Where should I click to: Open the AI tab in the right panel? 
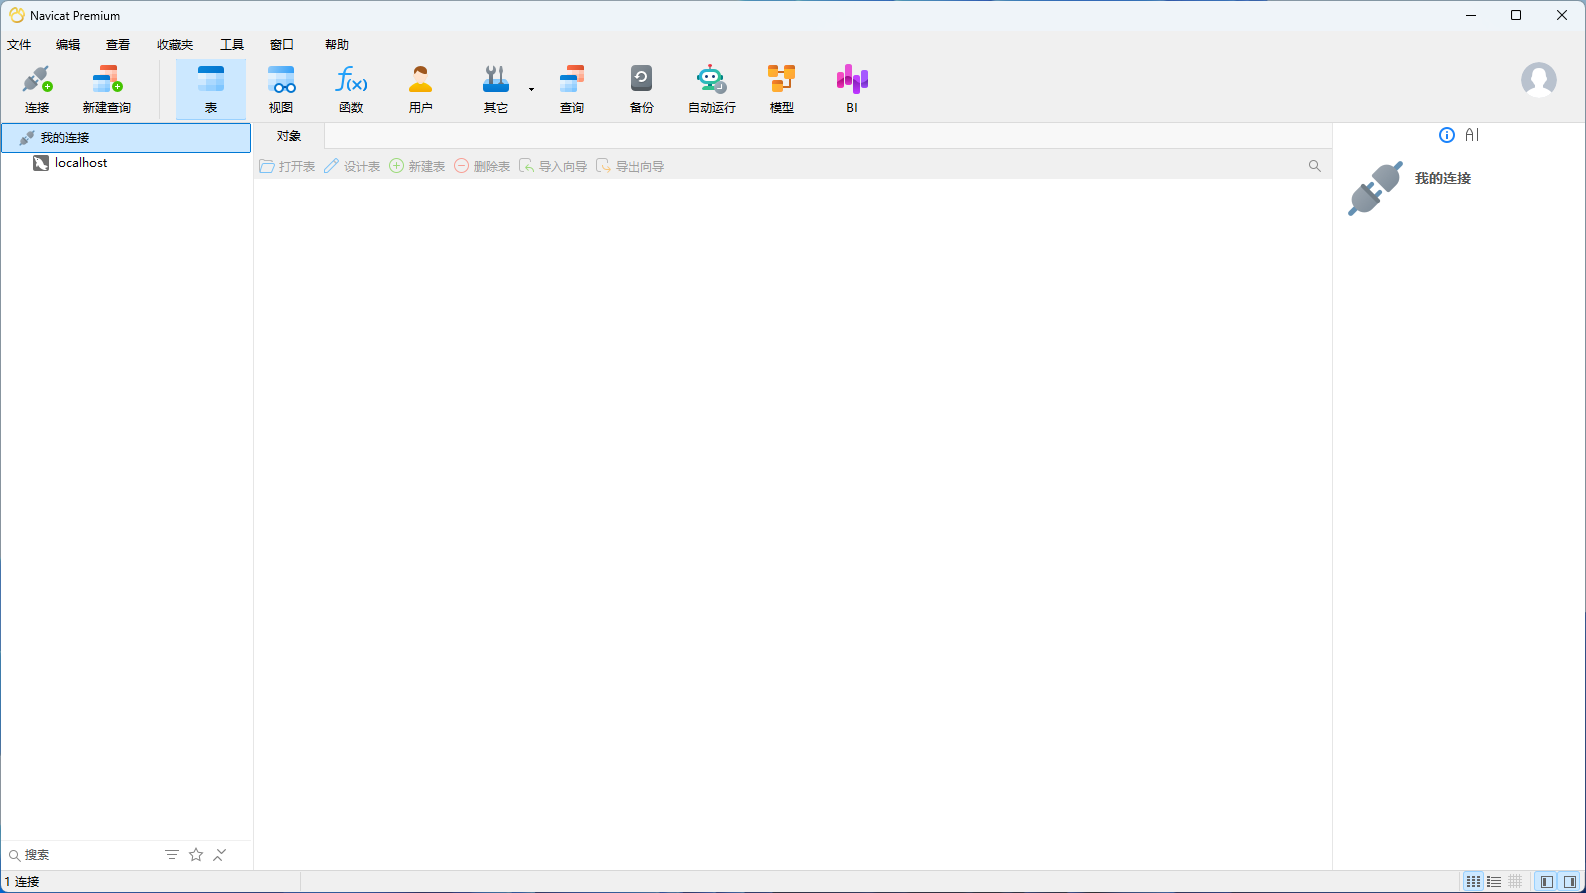click(x=1472, y=135)
